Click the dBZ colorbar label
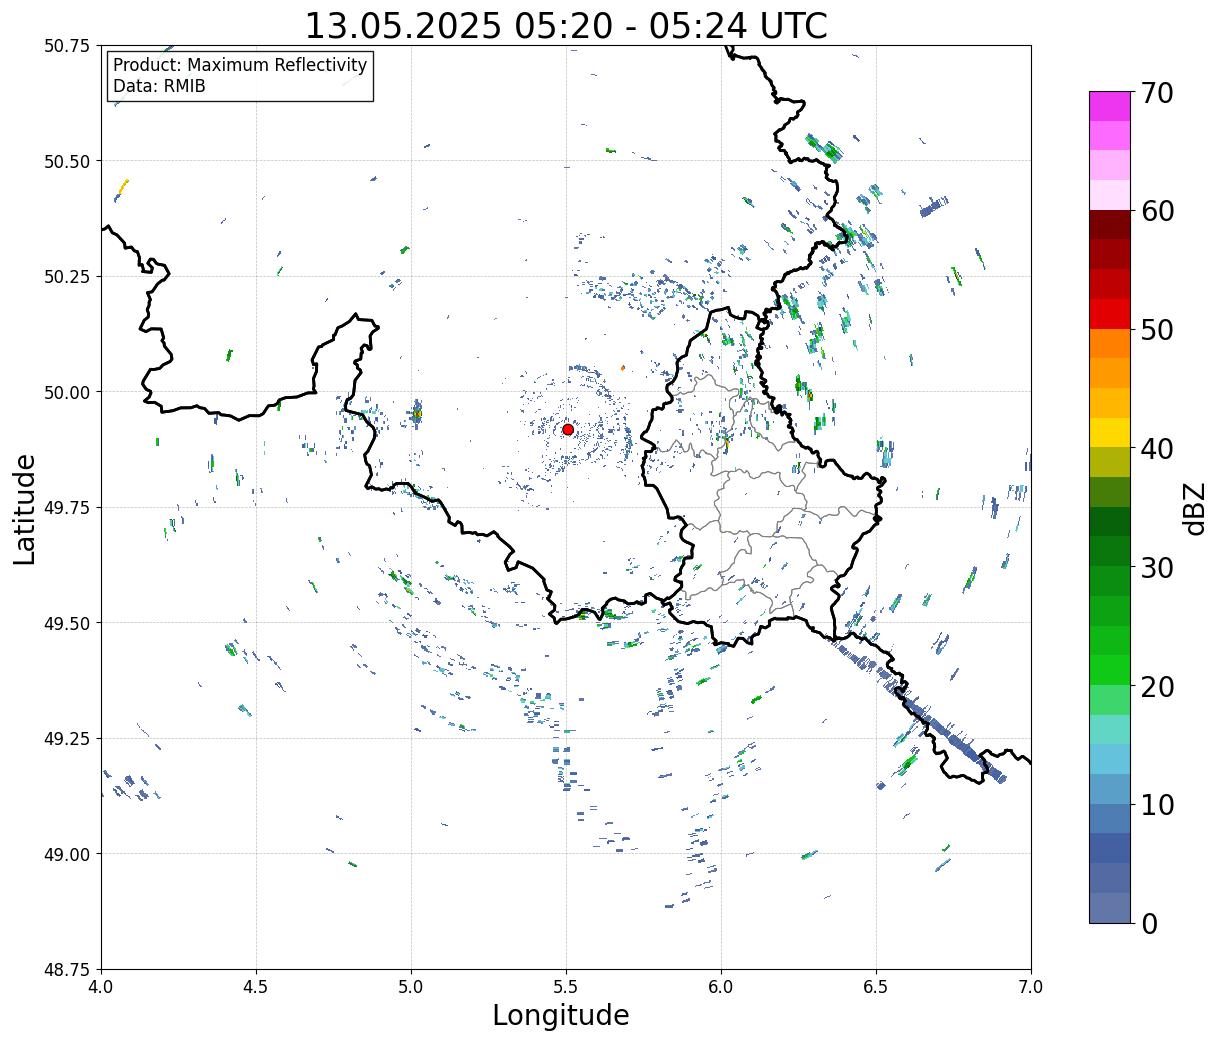 click(x=1194, y=507)
